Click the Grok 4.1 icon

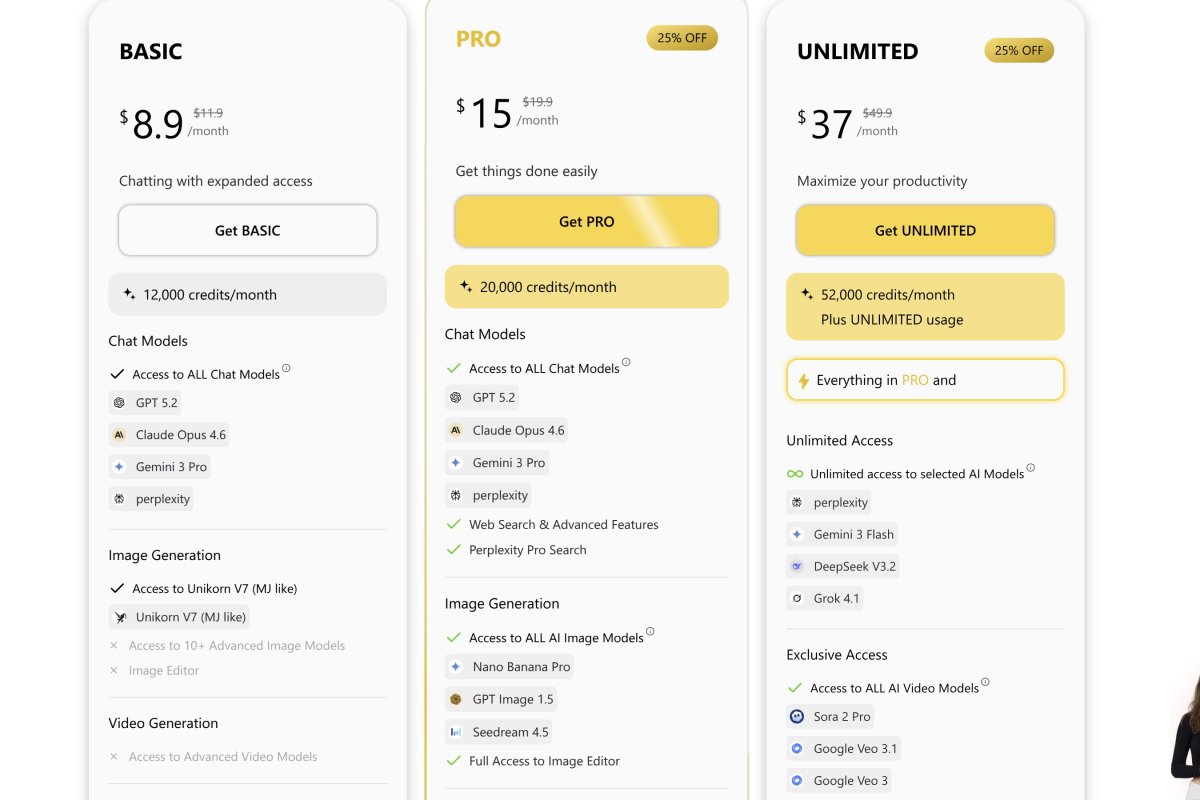(x=797, y=598)
